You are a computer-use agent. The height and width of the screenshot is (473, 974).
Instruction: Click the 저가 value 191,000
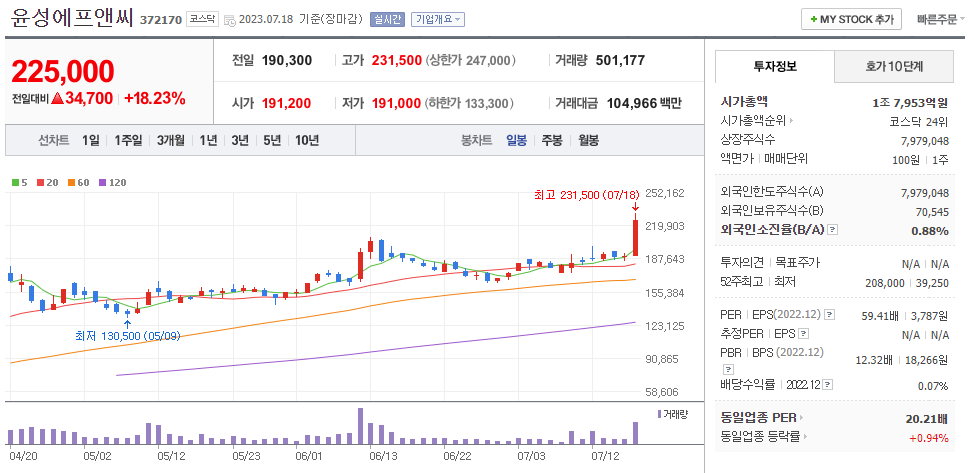coord(396,103)
